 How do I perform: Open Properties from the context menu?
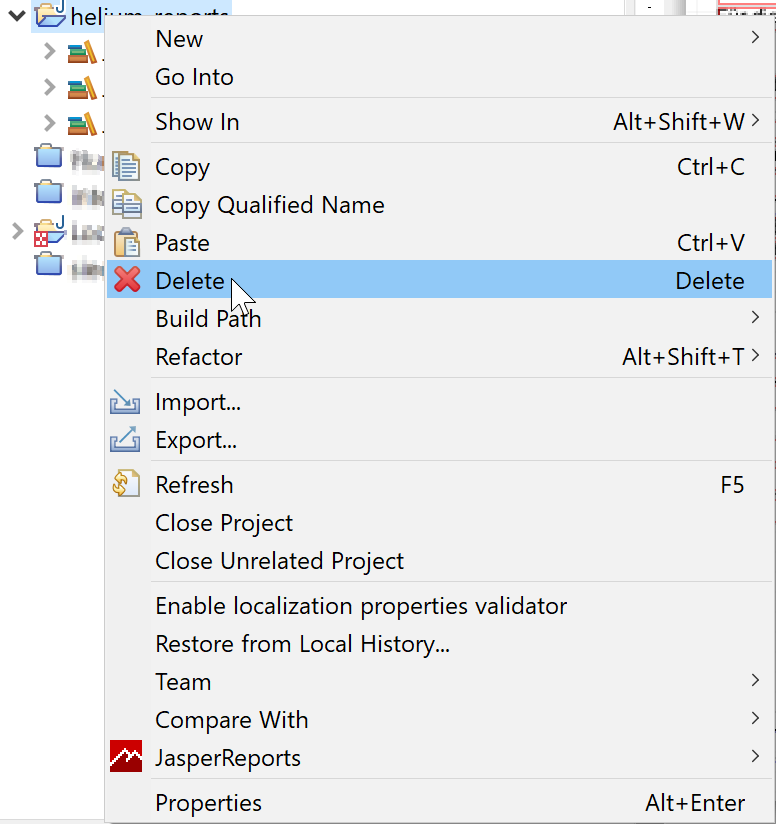coord(208,803)
